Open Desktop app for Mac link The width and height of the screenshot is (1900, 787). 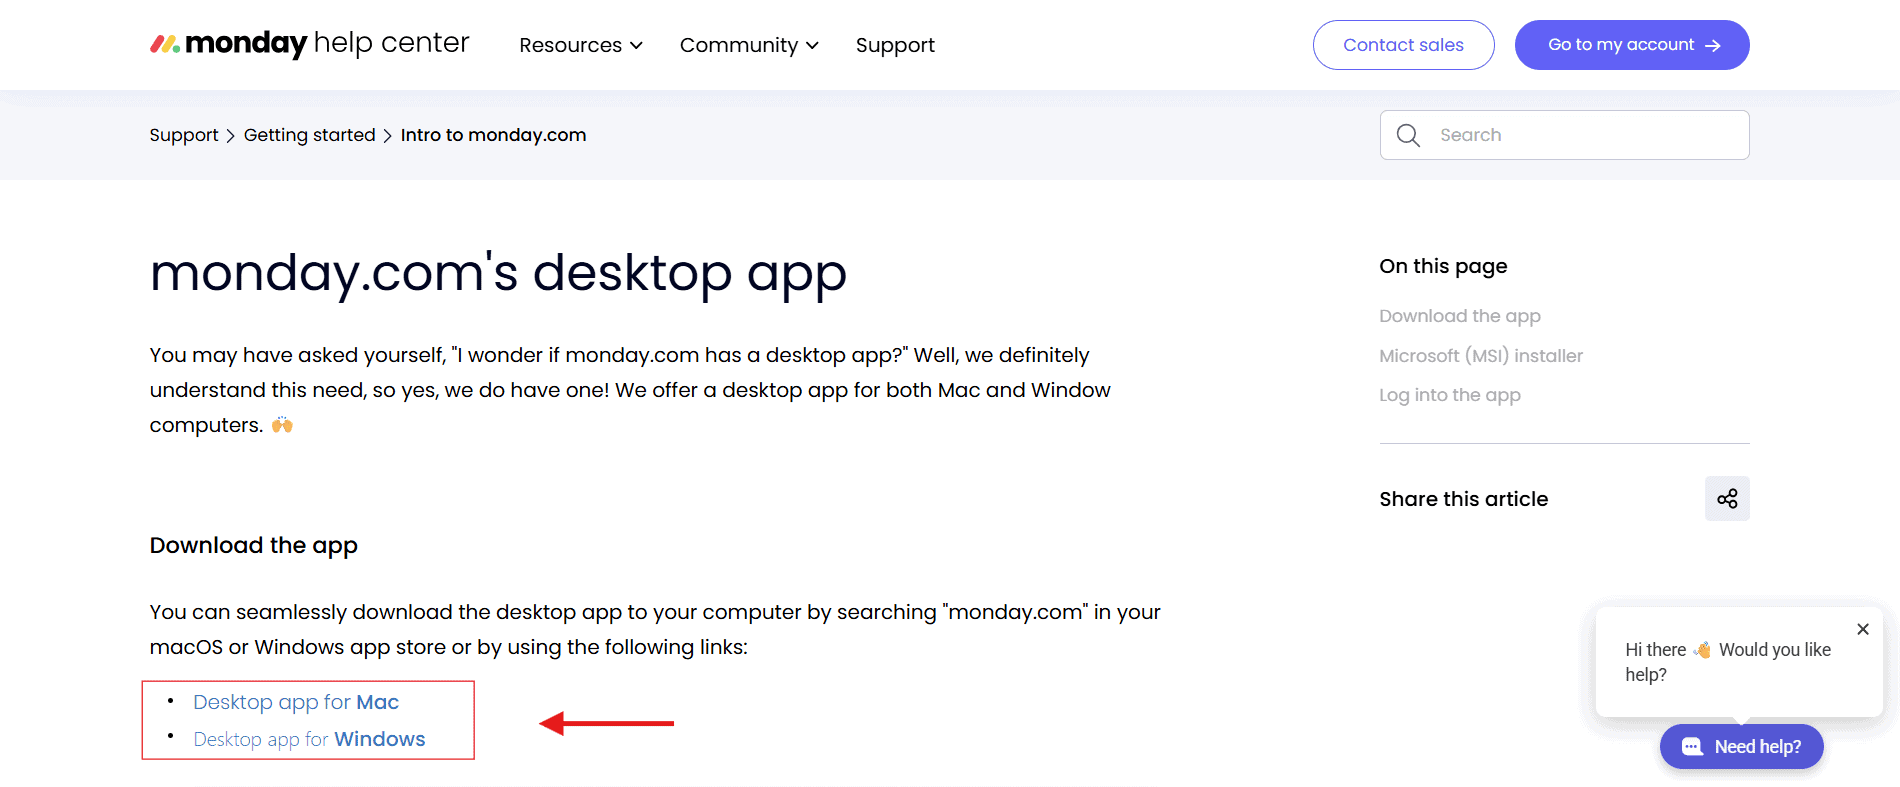[x=296, y=702]
